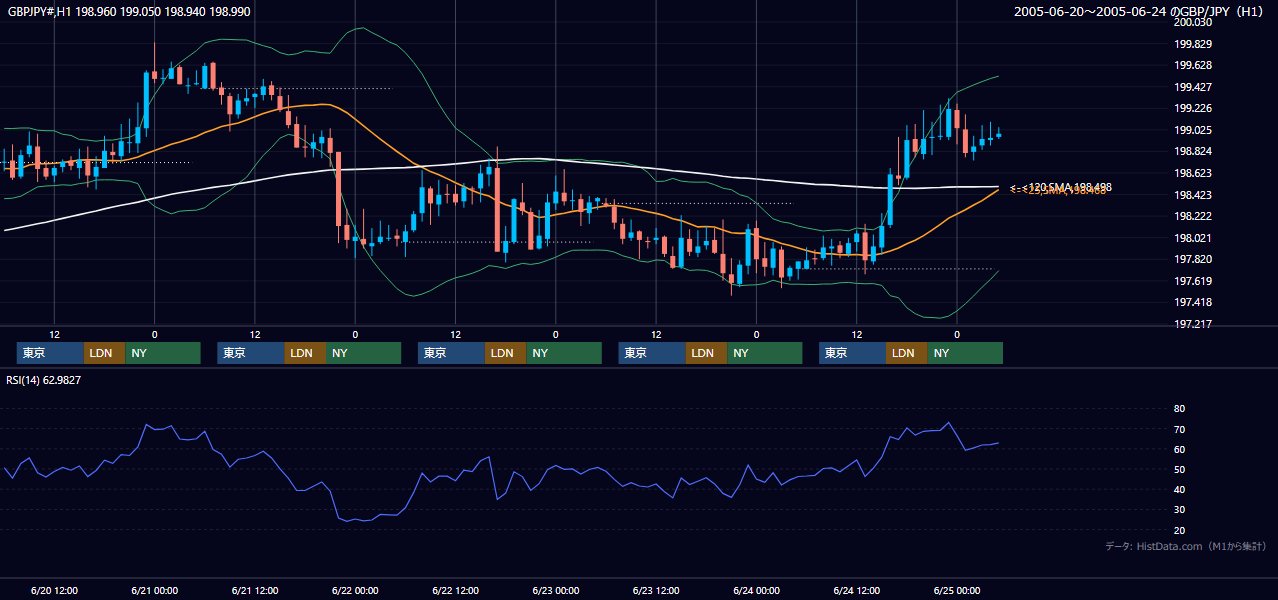Click the 東京 session box for 6/24
1278x600 pixels.
(852, 353)
